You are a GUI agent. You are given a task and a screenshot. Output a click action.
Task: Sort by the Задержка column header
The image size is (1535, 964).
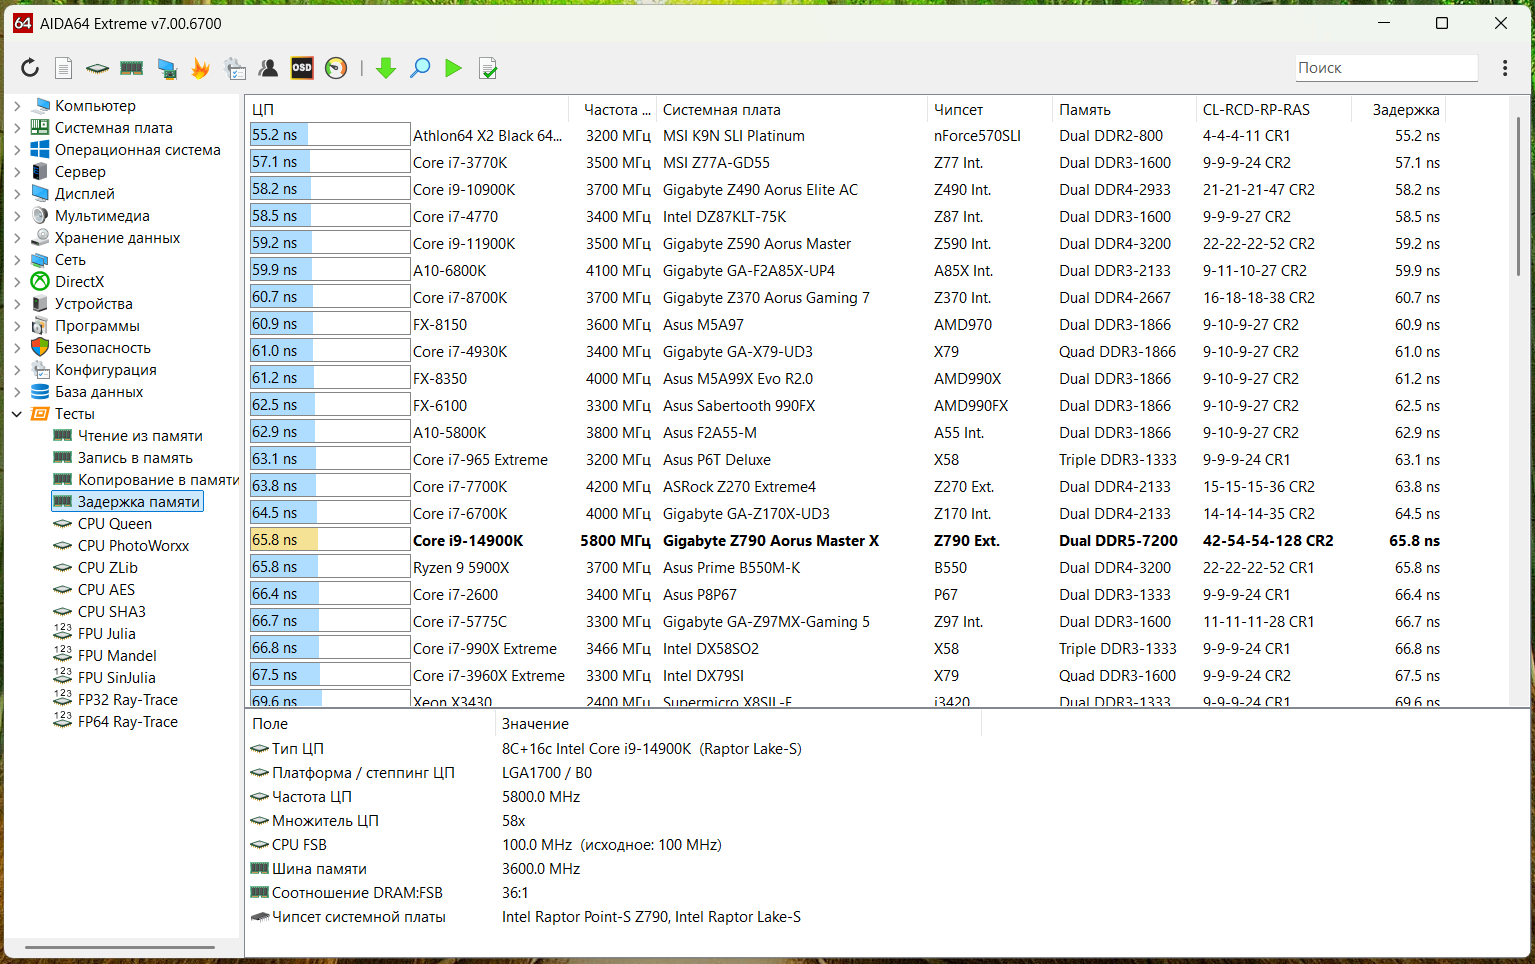(1399, 109)
